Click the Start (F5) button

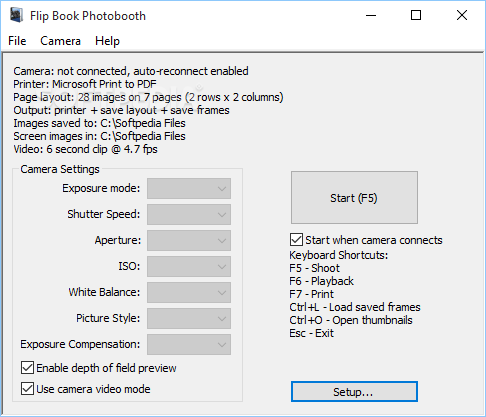354,198
